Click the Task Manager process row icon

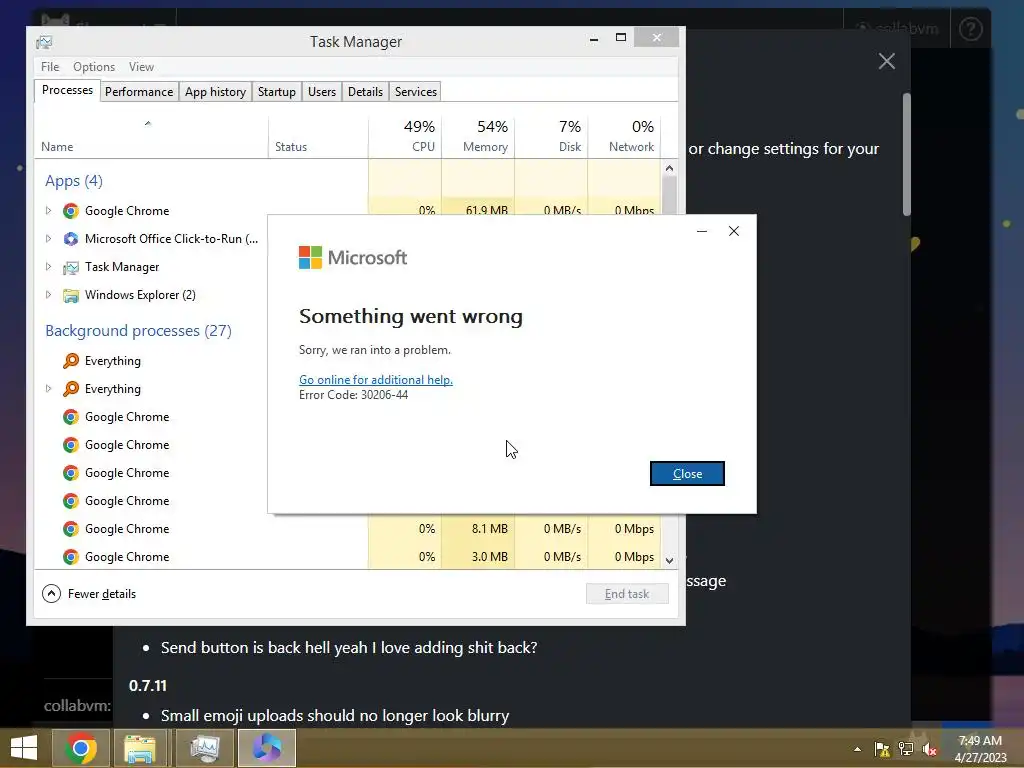(71, 267)
